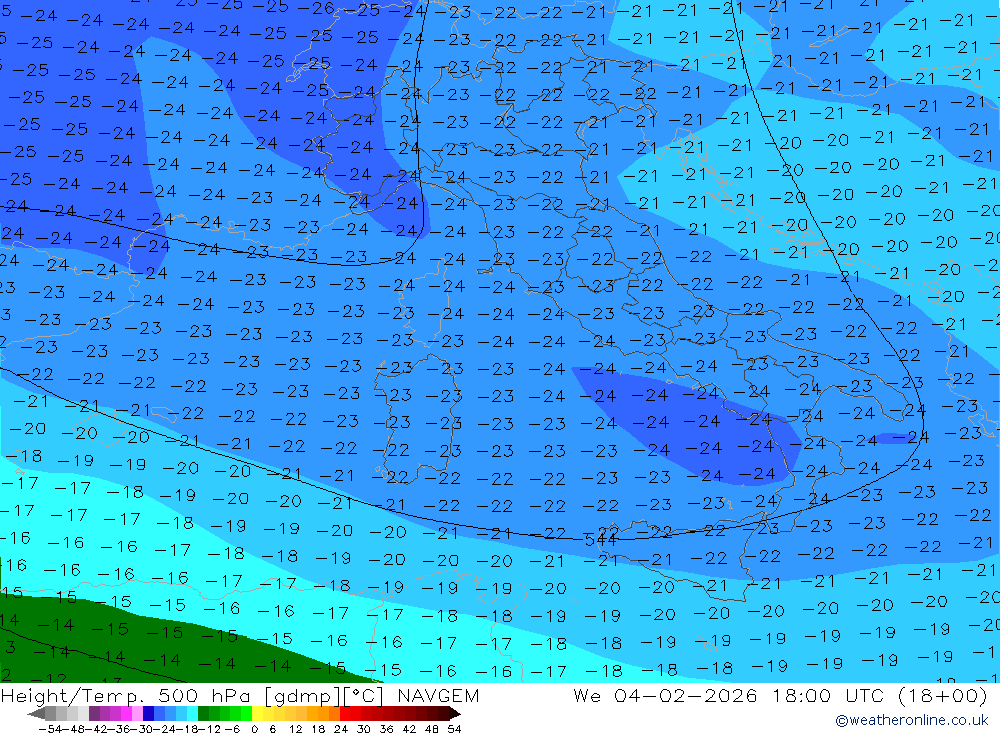Viewport: 1000px width, 733px height.
Task: Click the date '04-02-2026' in footer
Action: [x=686, y=695]
